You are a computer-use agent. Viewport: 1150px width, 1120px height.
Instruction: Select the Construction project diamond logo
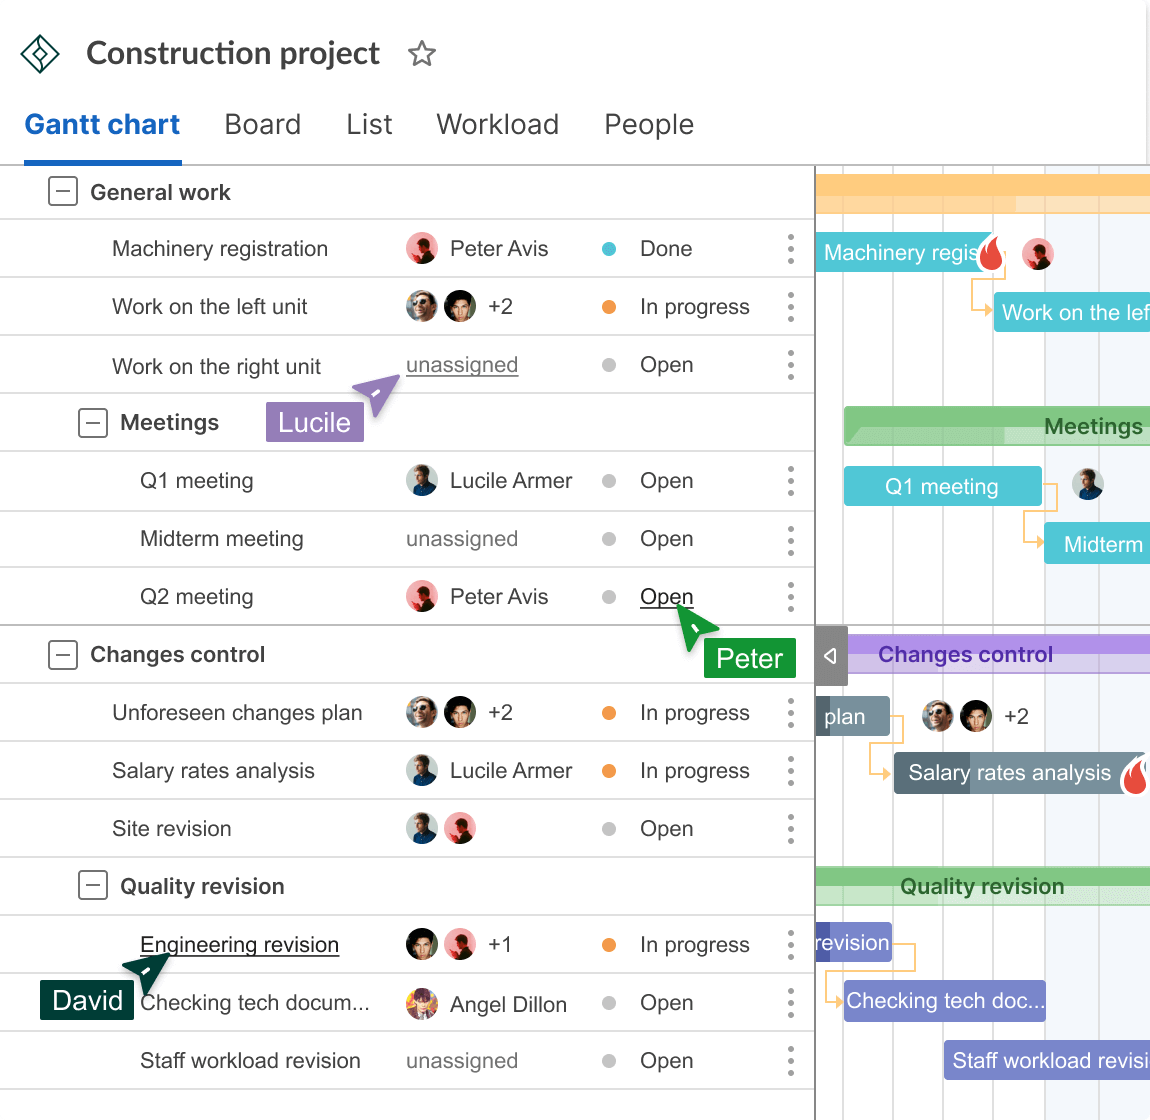(40, 53)
